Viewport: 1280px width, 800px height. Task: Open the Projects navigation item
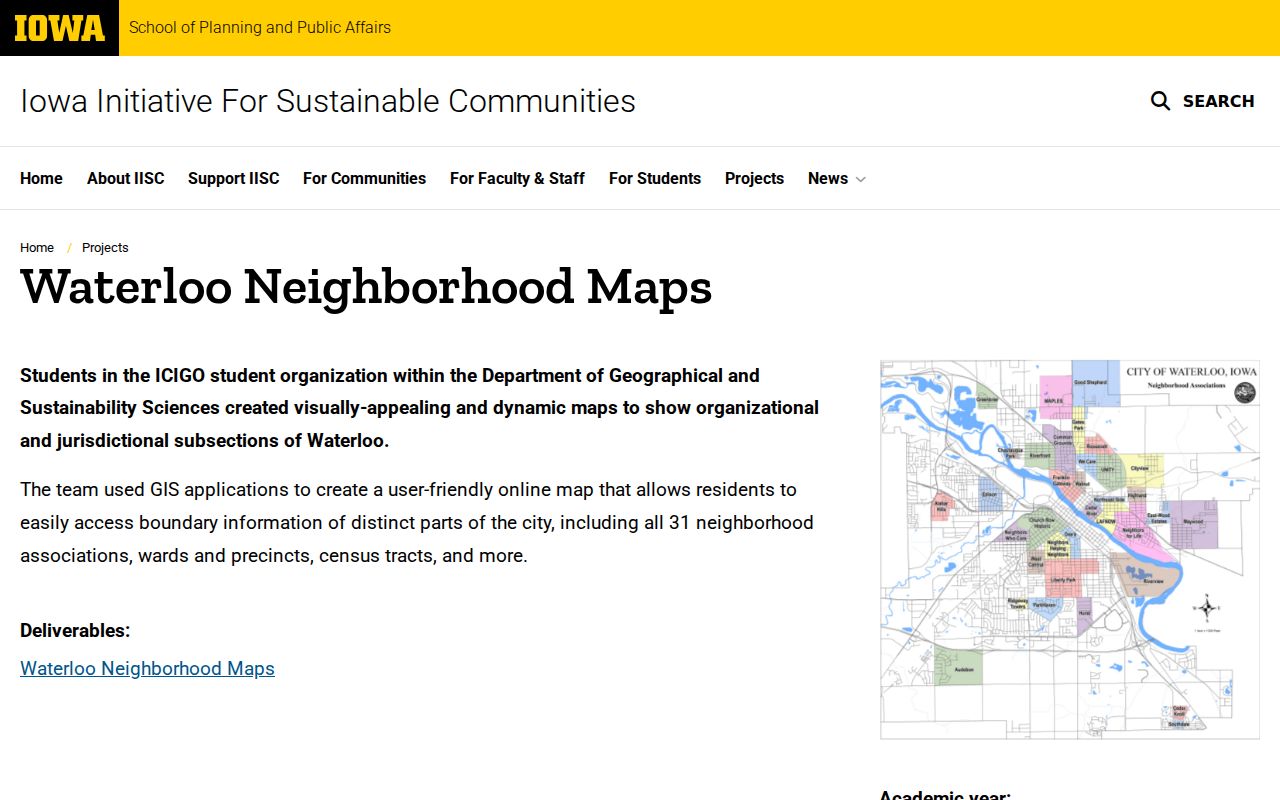click(754, 178)
